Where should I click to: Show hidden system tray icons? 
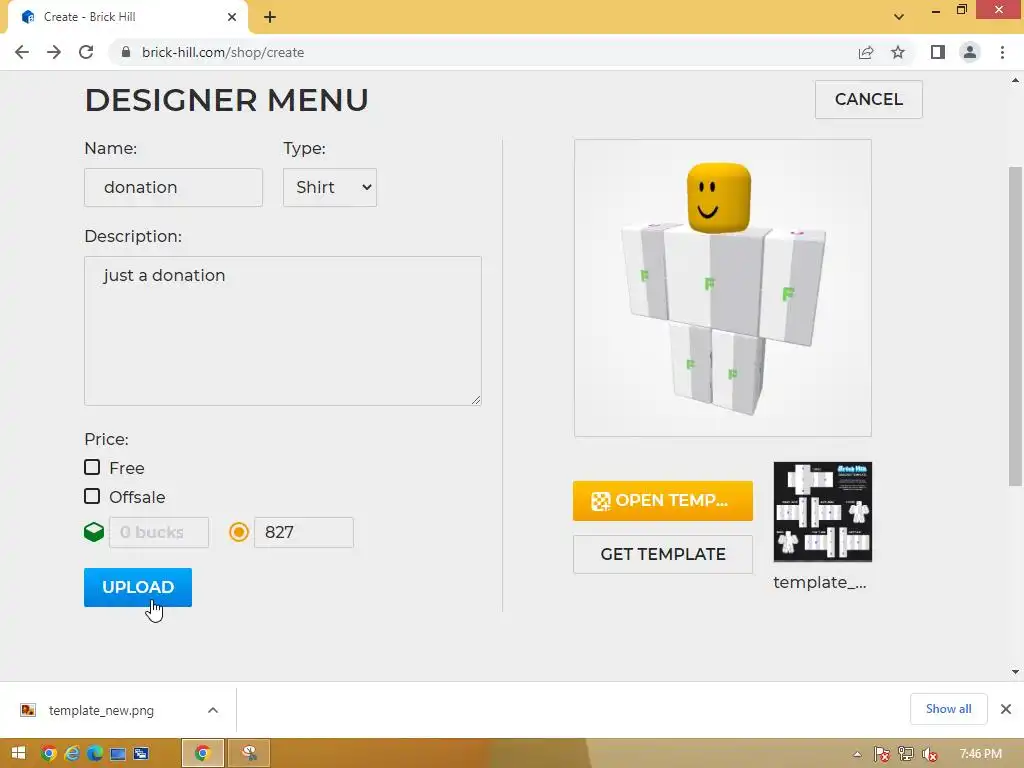[857, 754]
